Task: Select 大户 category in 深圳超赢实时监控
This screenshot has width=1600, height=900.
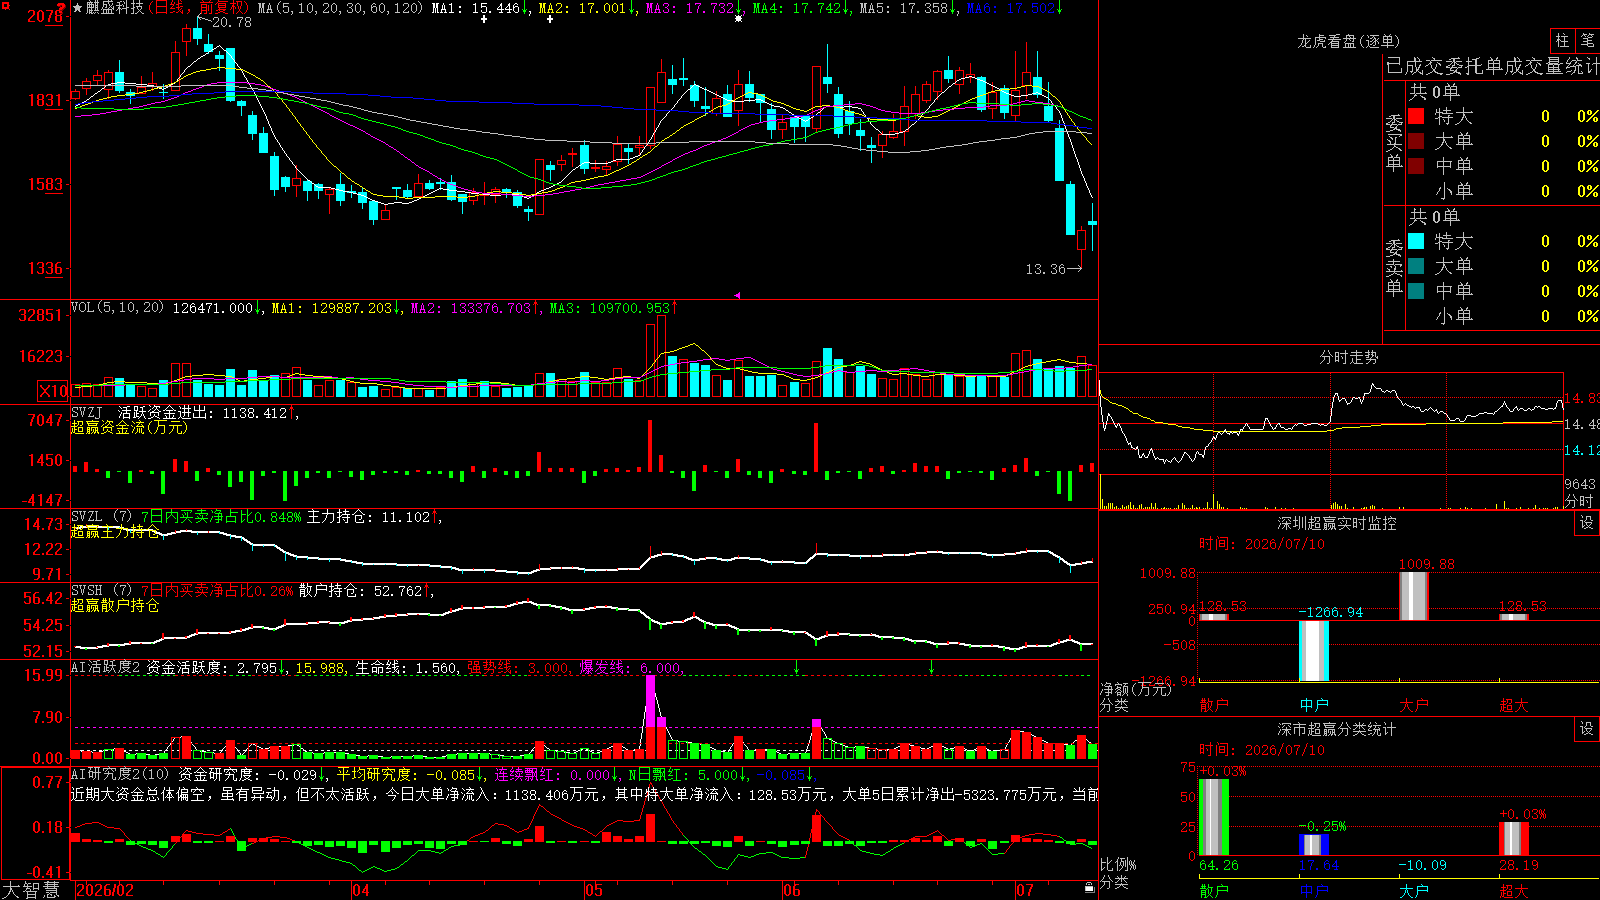Action: pos(1414,705)
